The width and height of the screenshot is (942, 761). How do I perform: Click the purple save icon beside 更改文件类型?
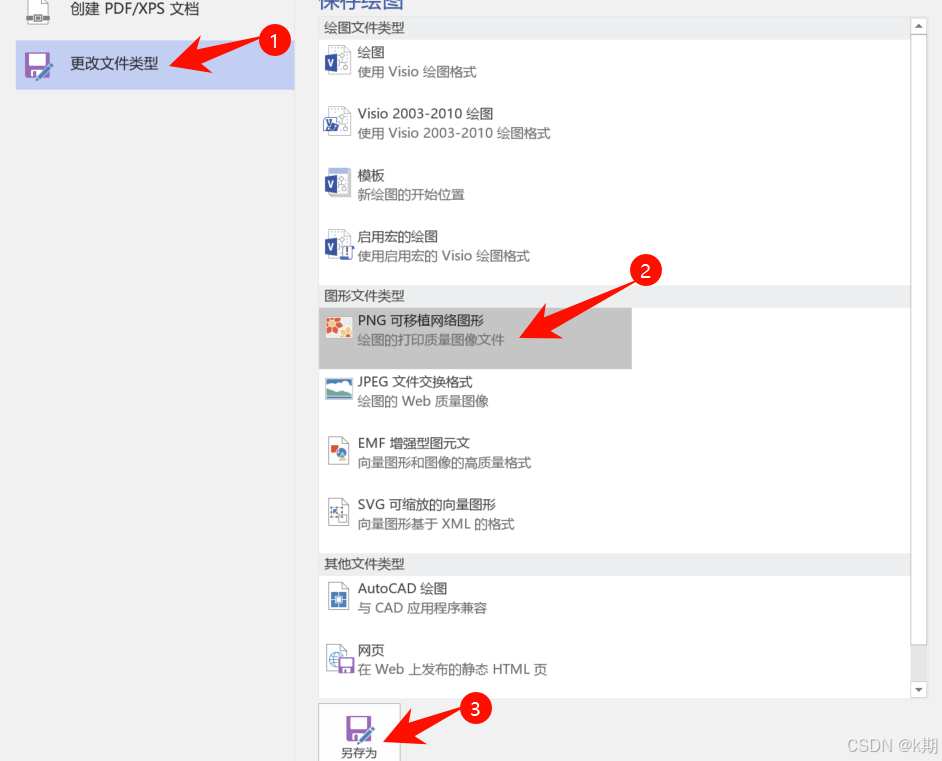coord(38,65)
